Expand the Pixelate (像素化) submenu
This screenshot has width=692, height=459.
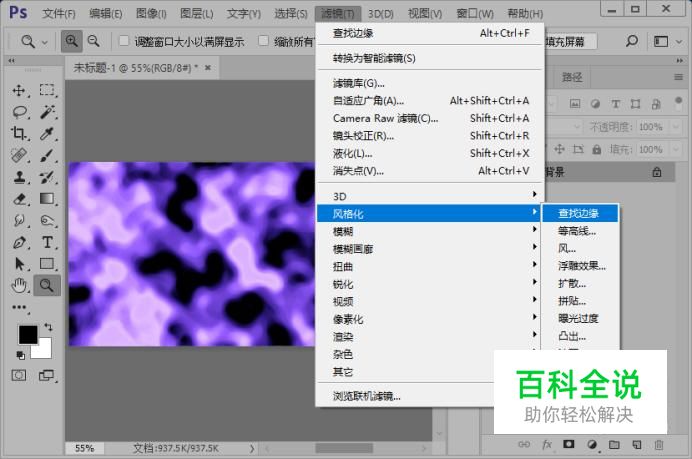(x=431, y=319)
